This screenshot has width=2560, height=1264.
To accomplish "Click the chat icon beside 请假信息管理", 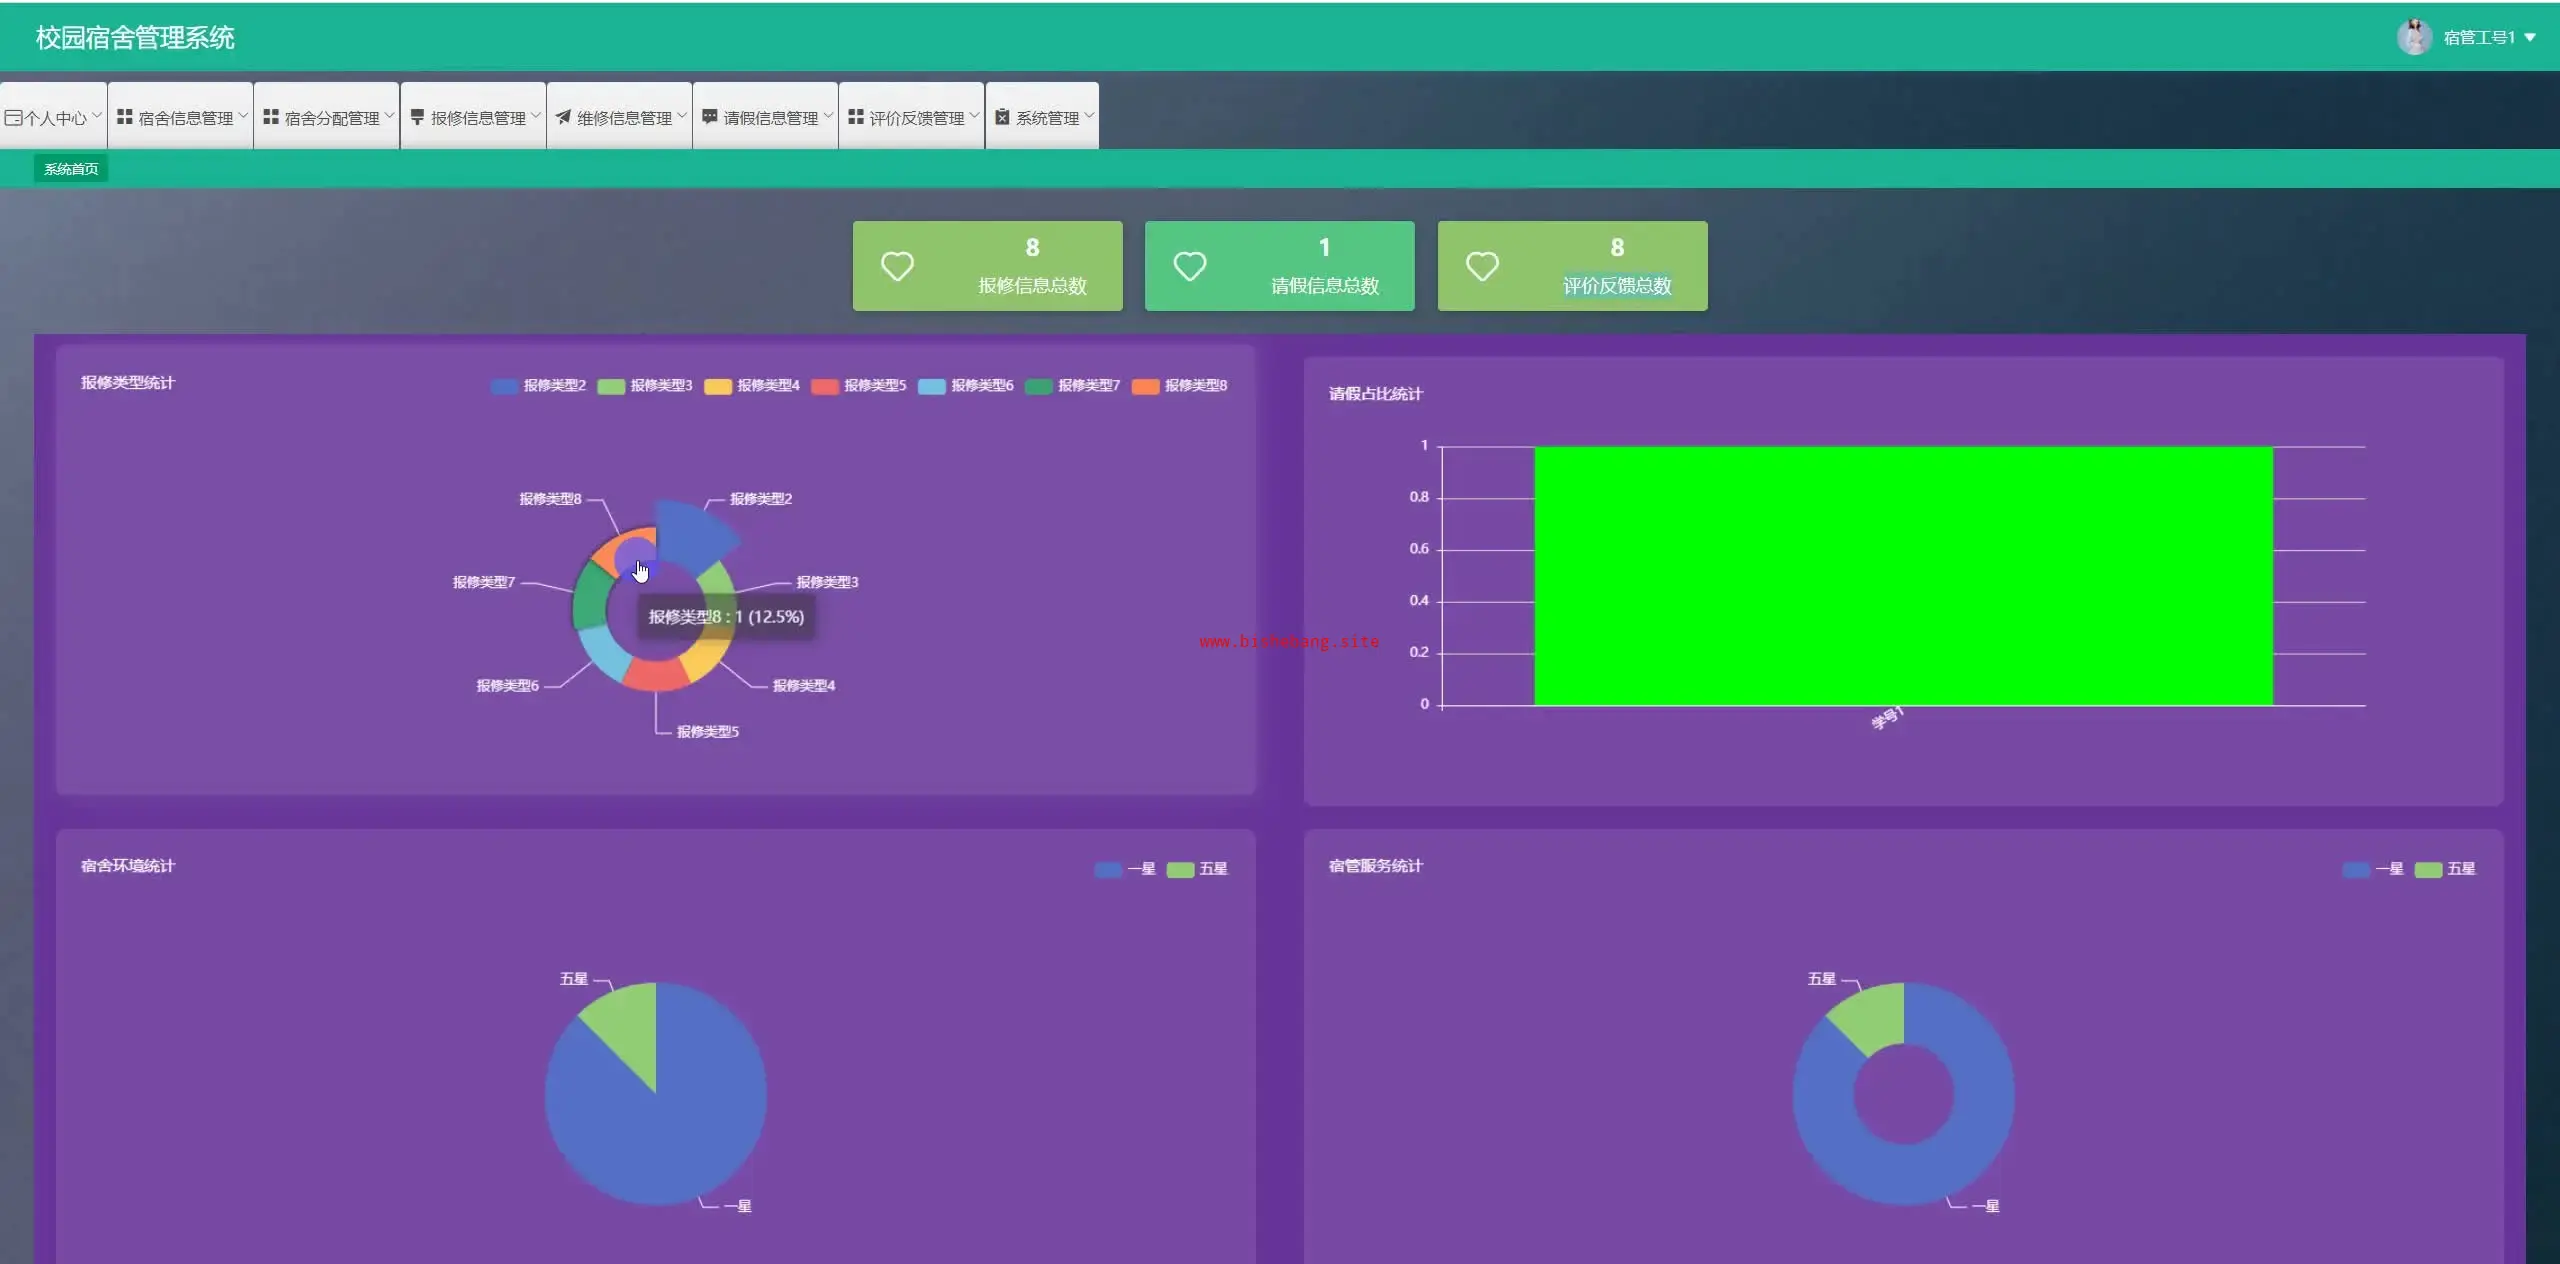I will click(x=709, y=117).
